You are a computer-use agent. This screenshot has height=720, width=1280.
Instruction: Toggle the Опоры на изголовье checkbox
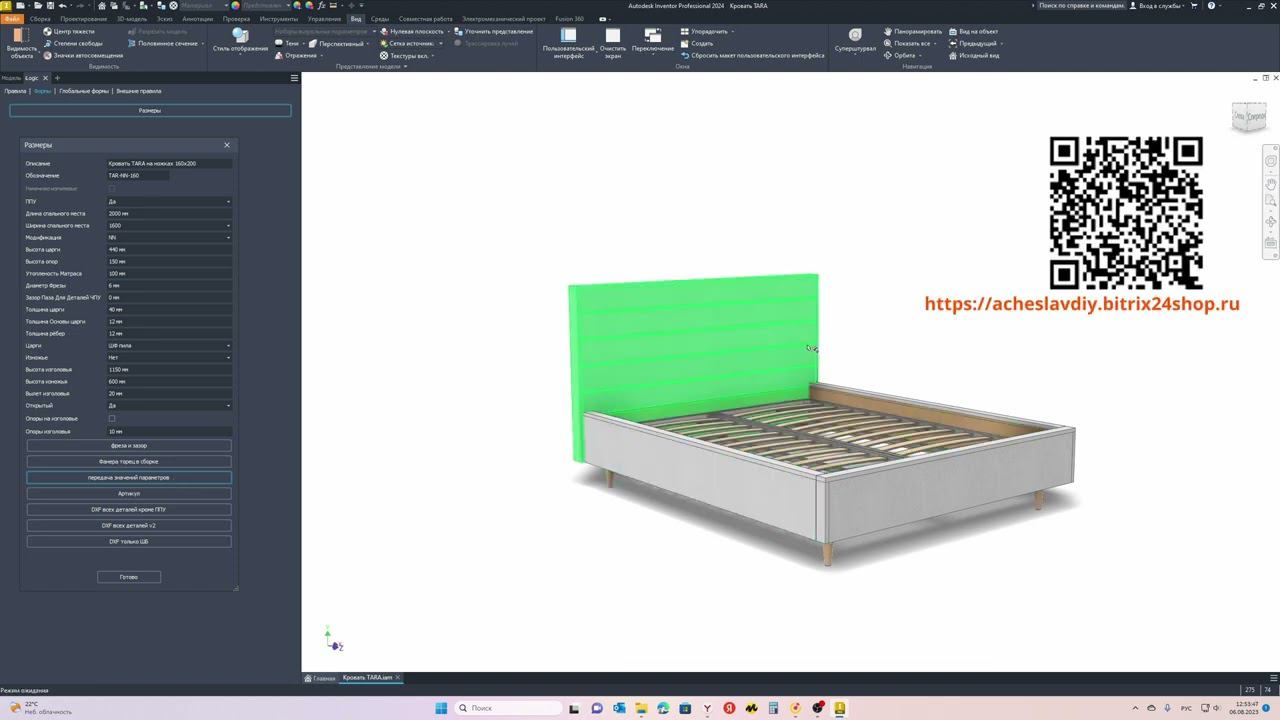tap(112, 418)
